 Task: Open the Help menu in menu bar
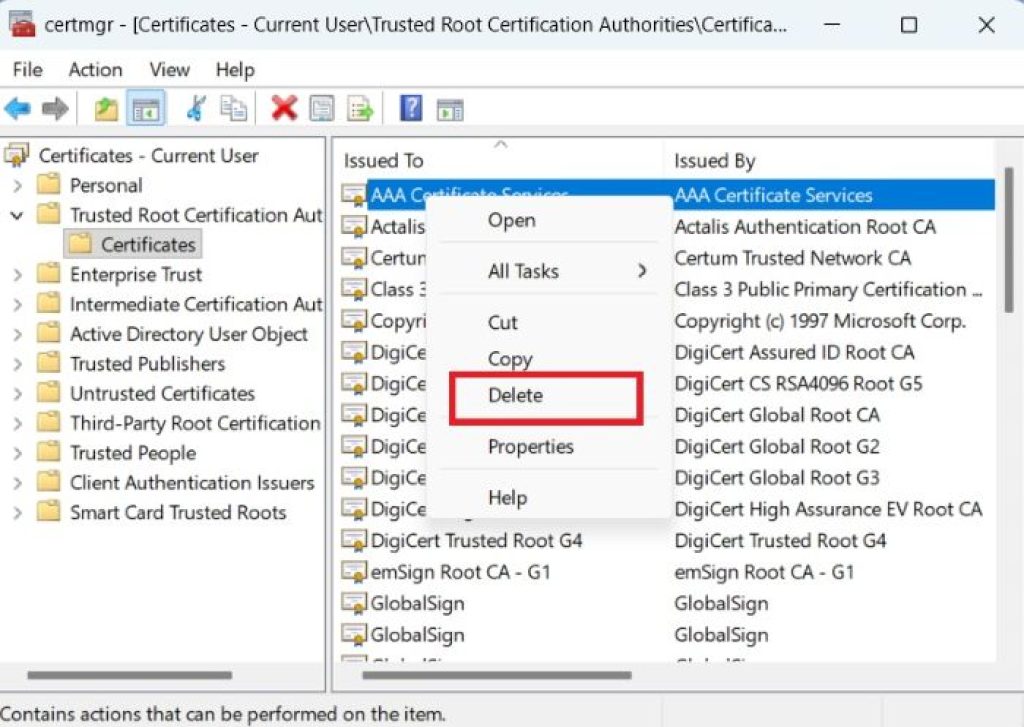coord(235,69)
